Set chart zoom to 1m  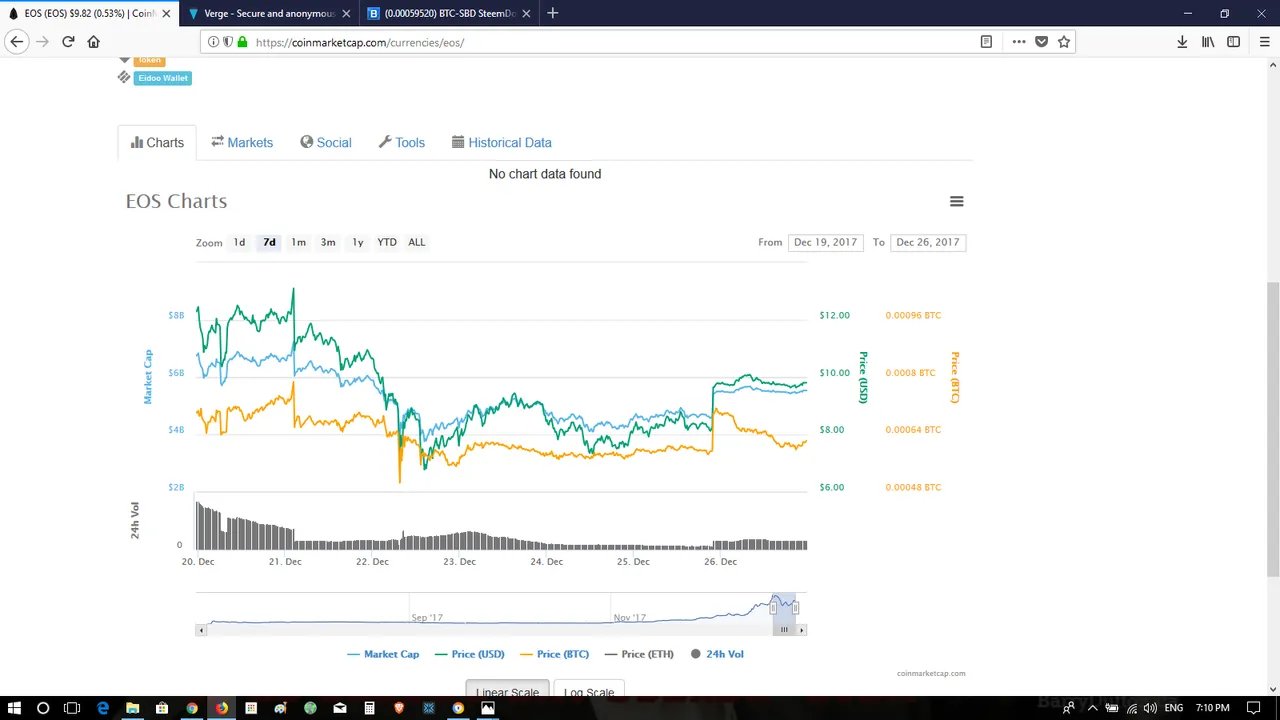(x=298, y=242)
